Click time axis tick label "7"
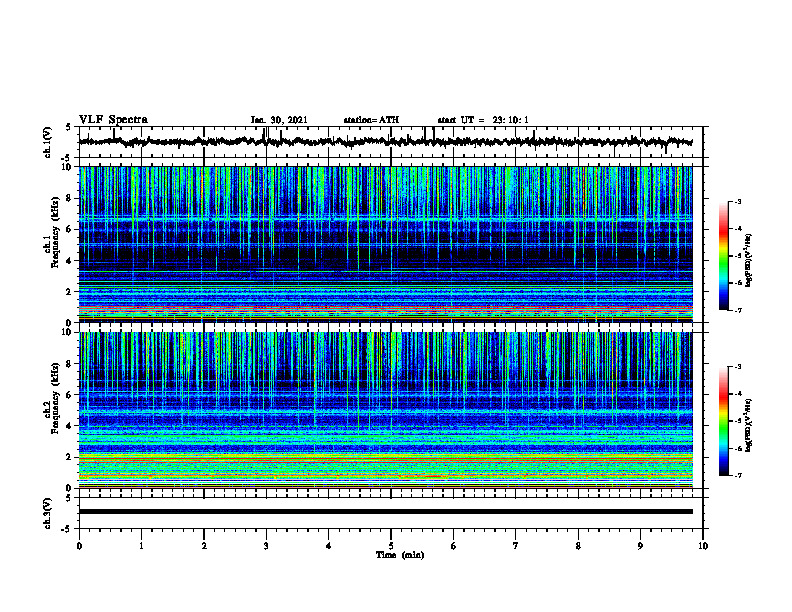This screenshot has width=792, height=612. click(516, 546)
